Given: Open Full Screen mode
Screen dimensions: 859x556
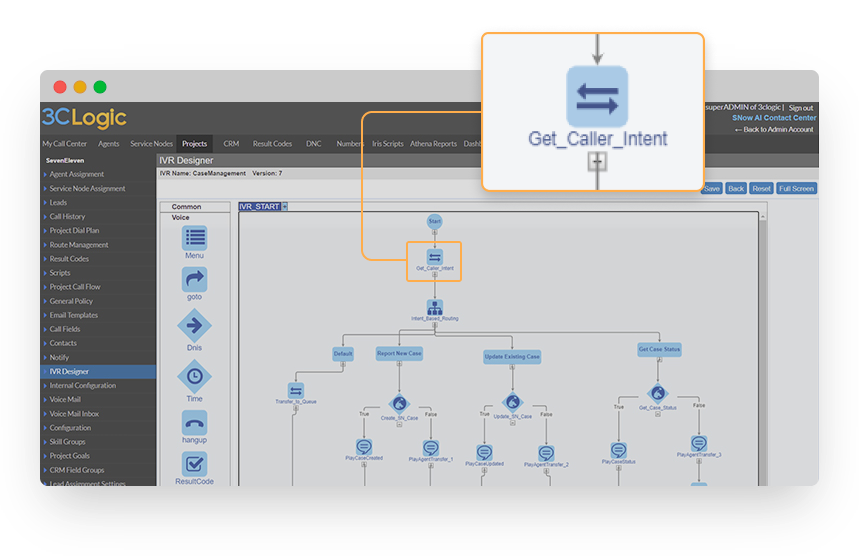Looking at the screenshot, I should click(x=797, y=188).
